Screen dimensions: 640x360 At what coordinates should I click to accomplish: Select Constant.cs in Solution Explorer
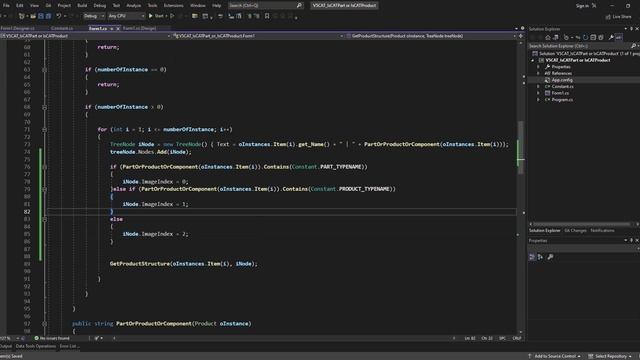click(562, 87)
